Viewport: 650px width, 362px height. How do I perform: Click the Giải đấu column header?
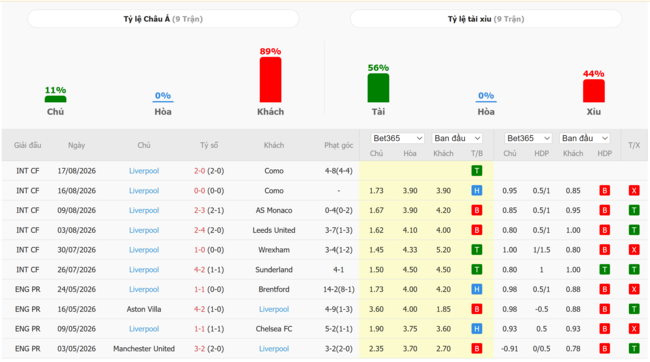click(27, 145)
